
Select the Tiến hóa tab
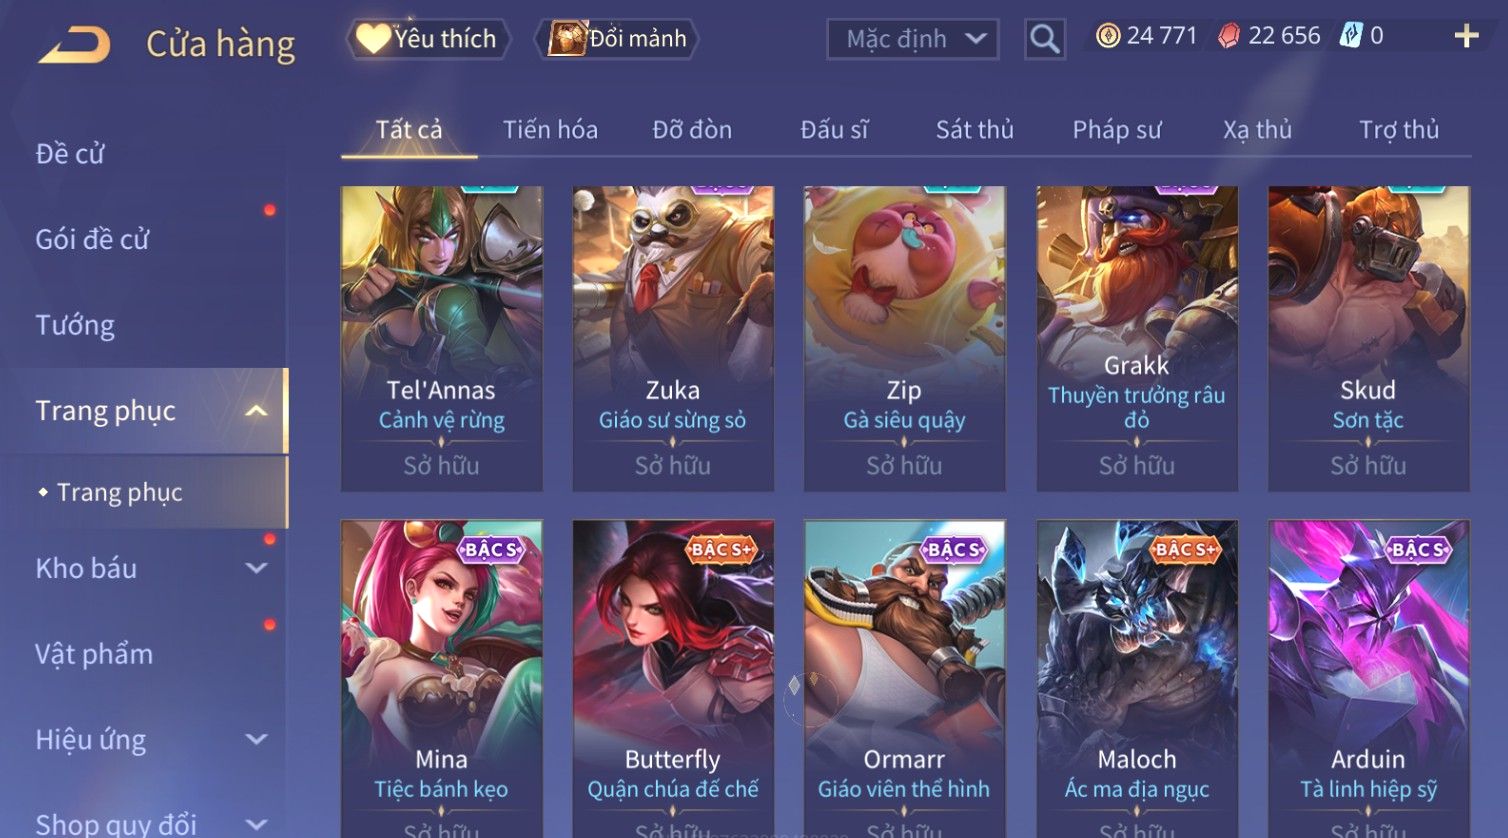550,130
